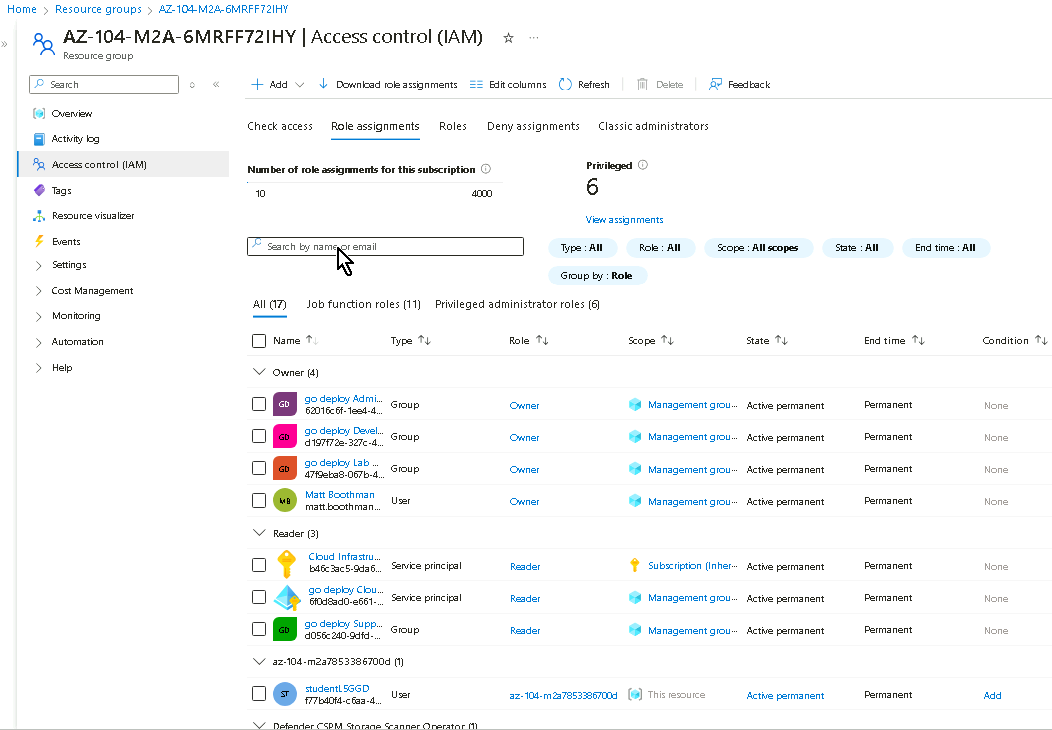Select checkbox for Matt Boothman
This screenshot has width=1052, height=730.
point(259,501)
